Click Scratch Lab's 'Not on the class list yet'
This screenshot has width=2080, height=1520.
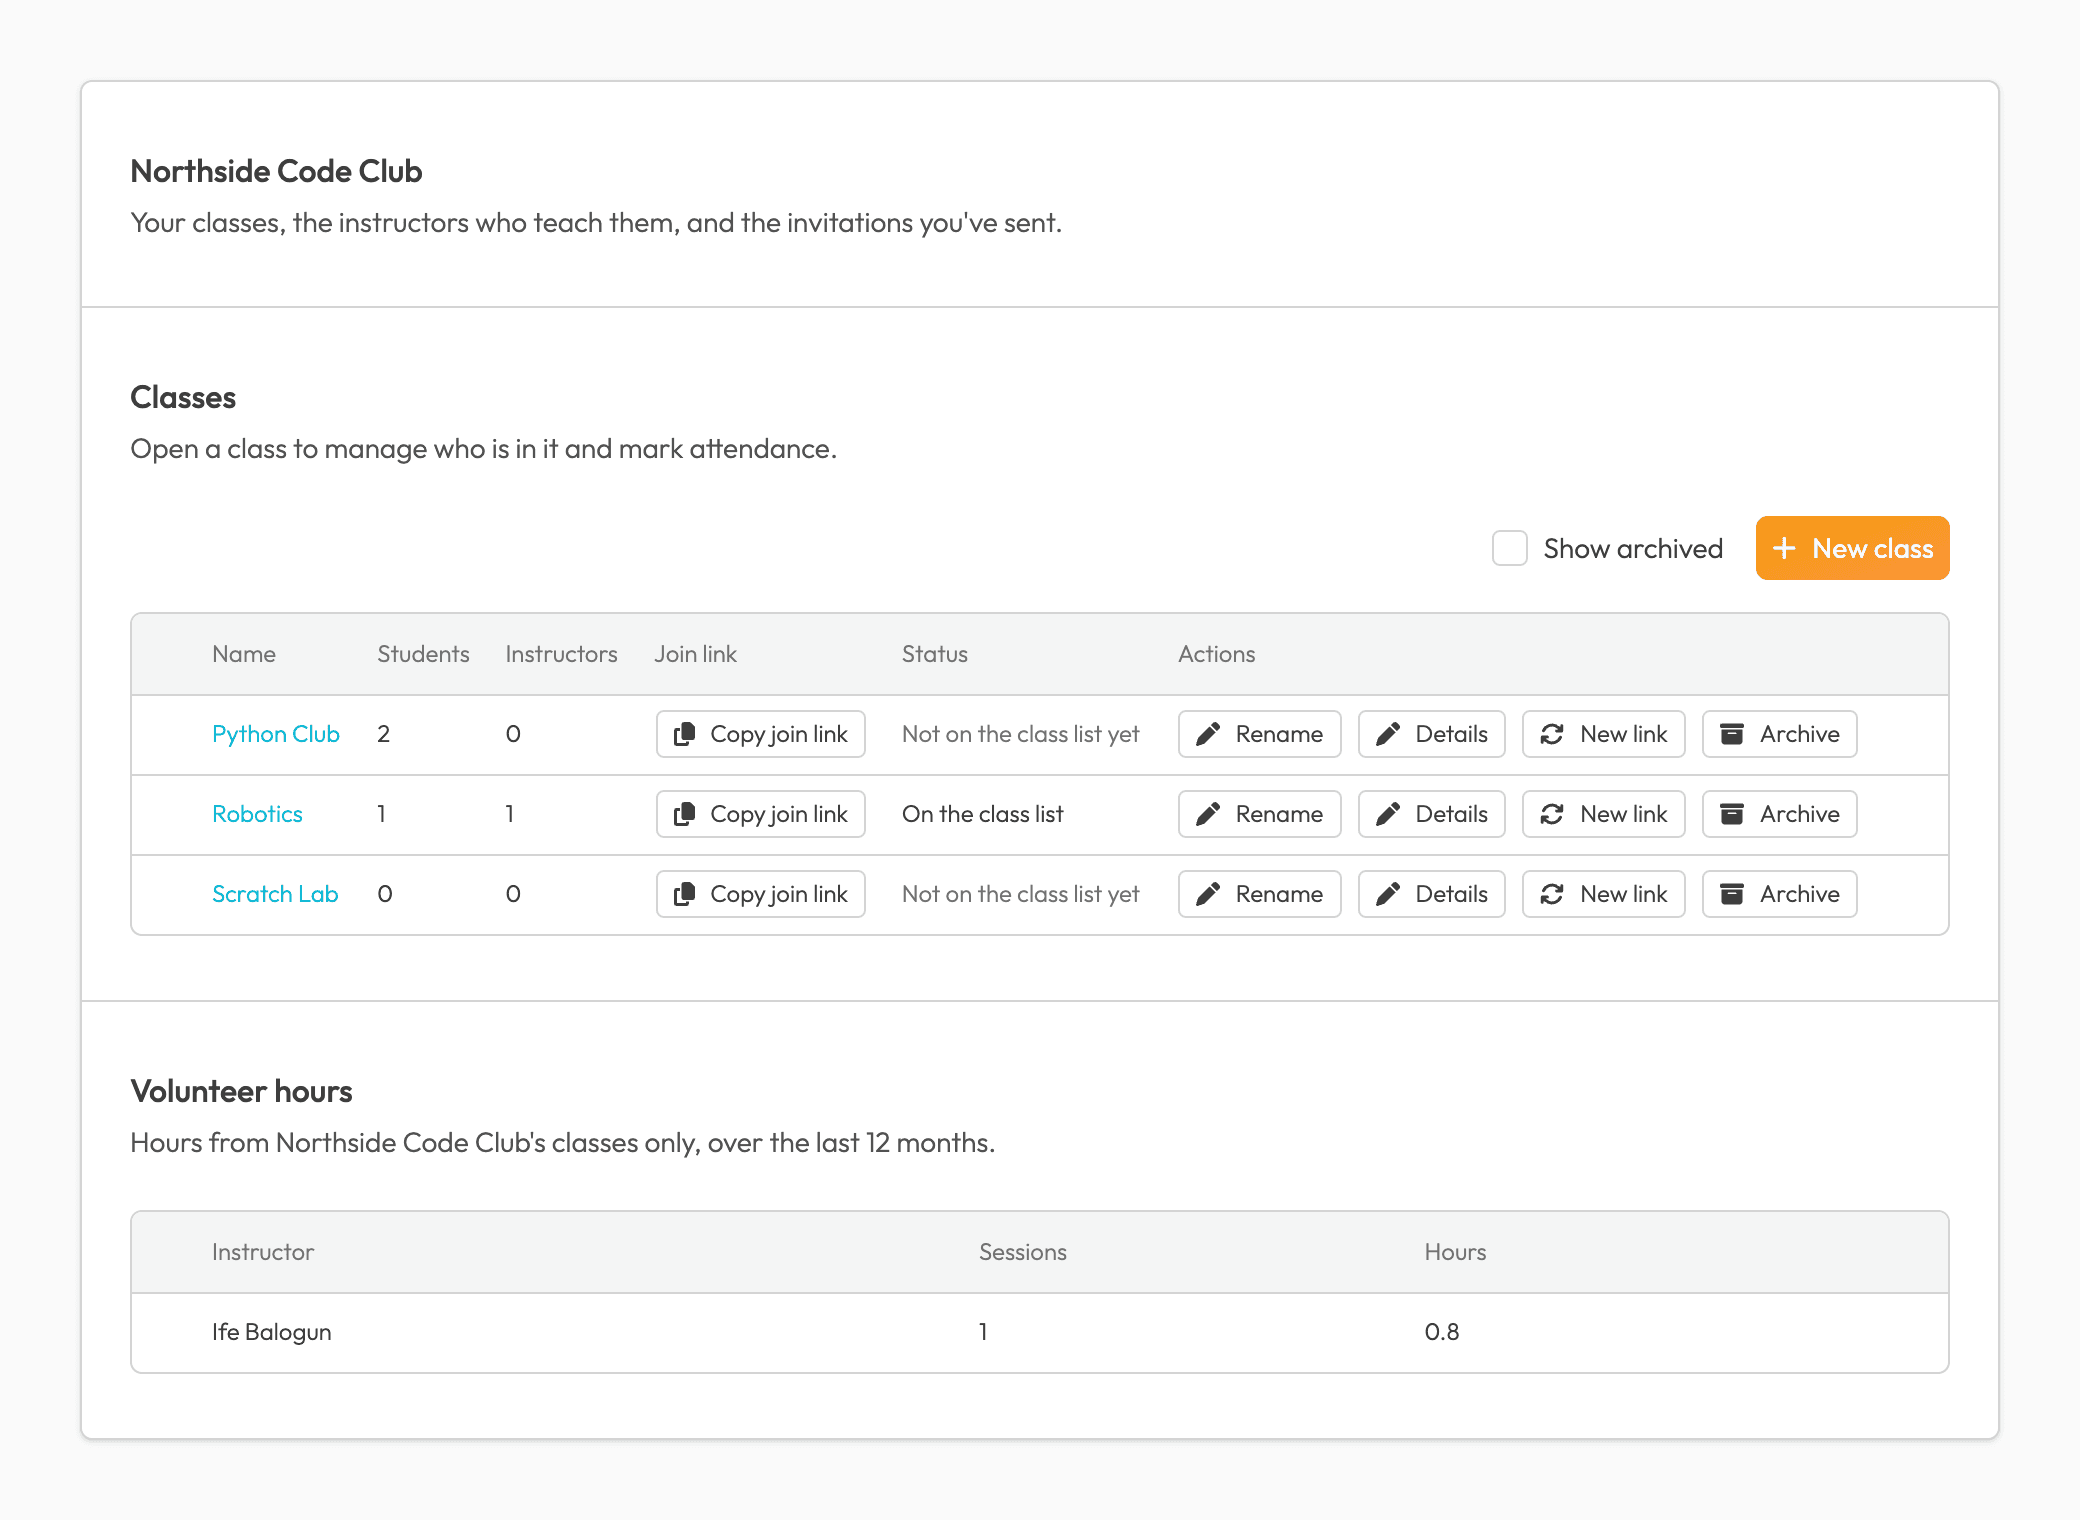(x=1020, y=894)
